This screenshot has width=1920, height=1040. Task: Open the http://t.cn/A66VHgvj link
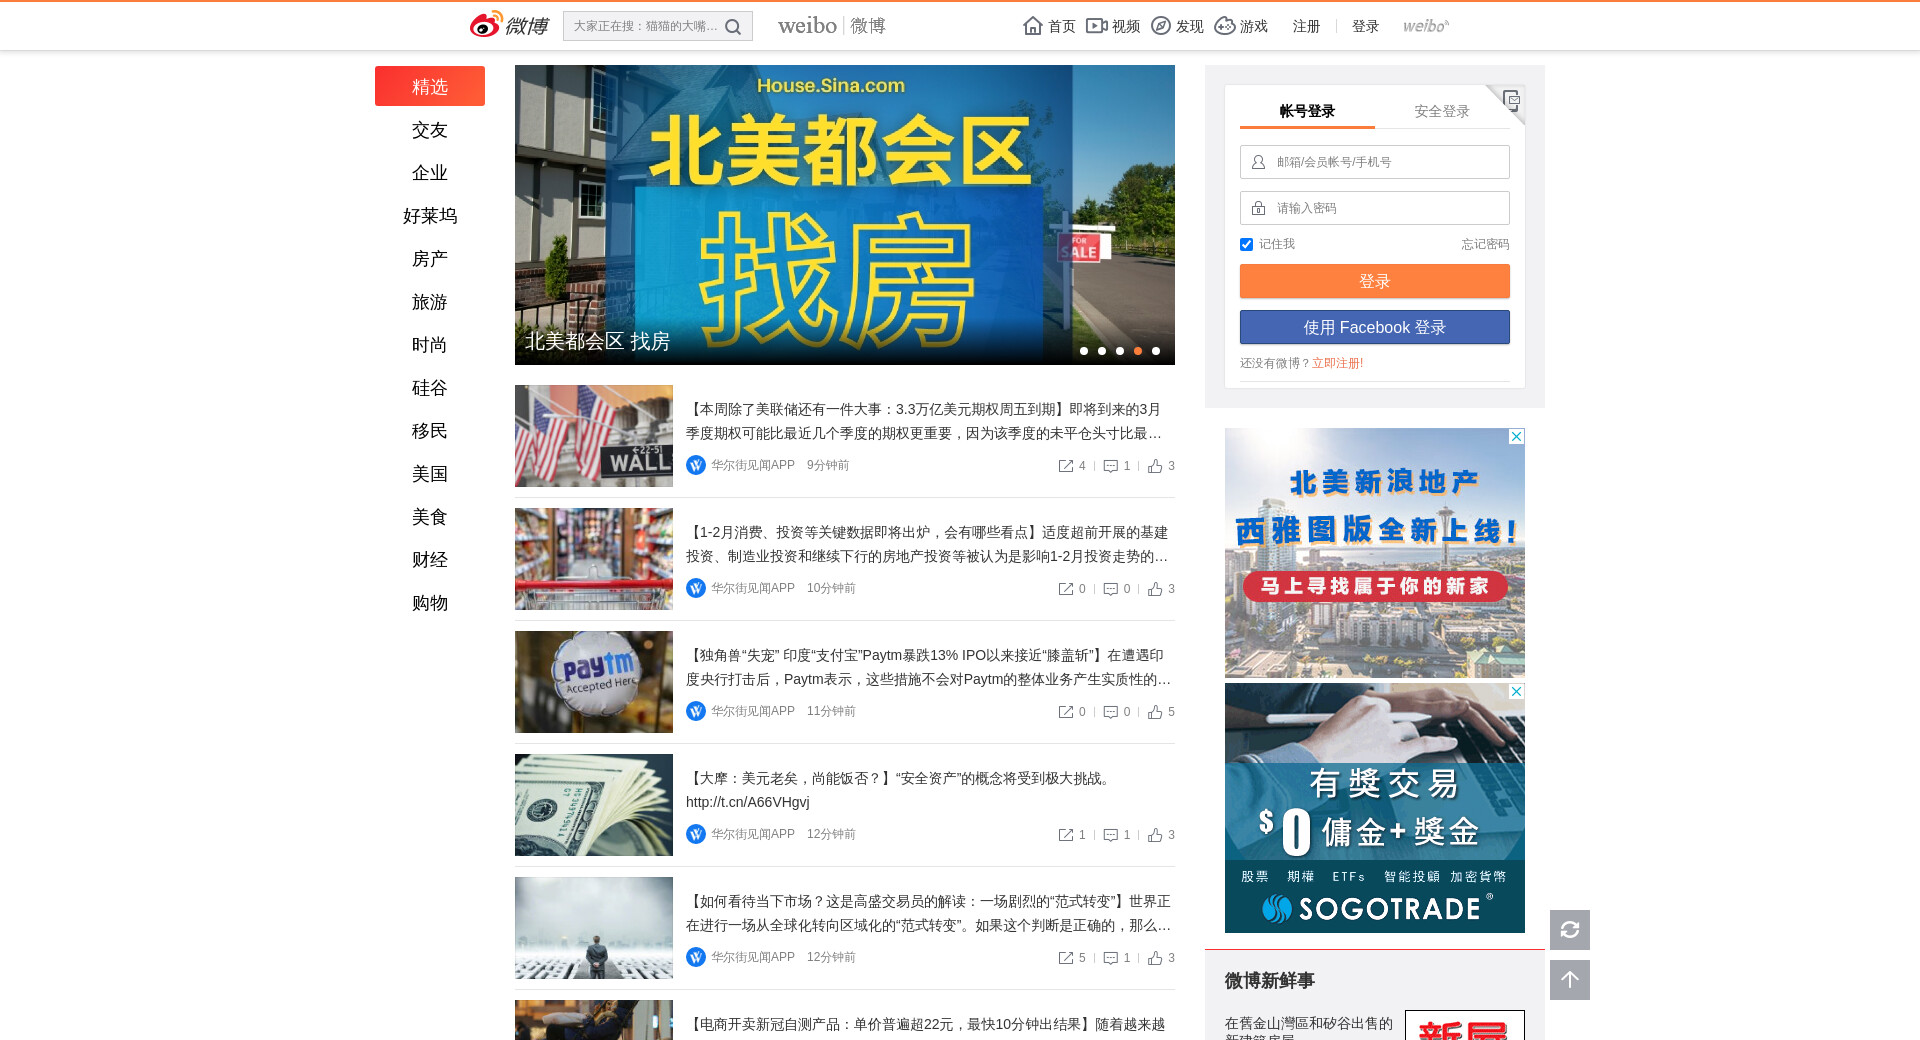tap(748, 802)
